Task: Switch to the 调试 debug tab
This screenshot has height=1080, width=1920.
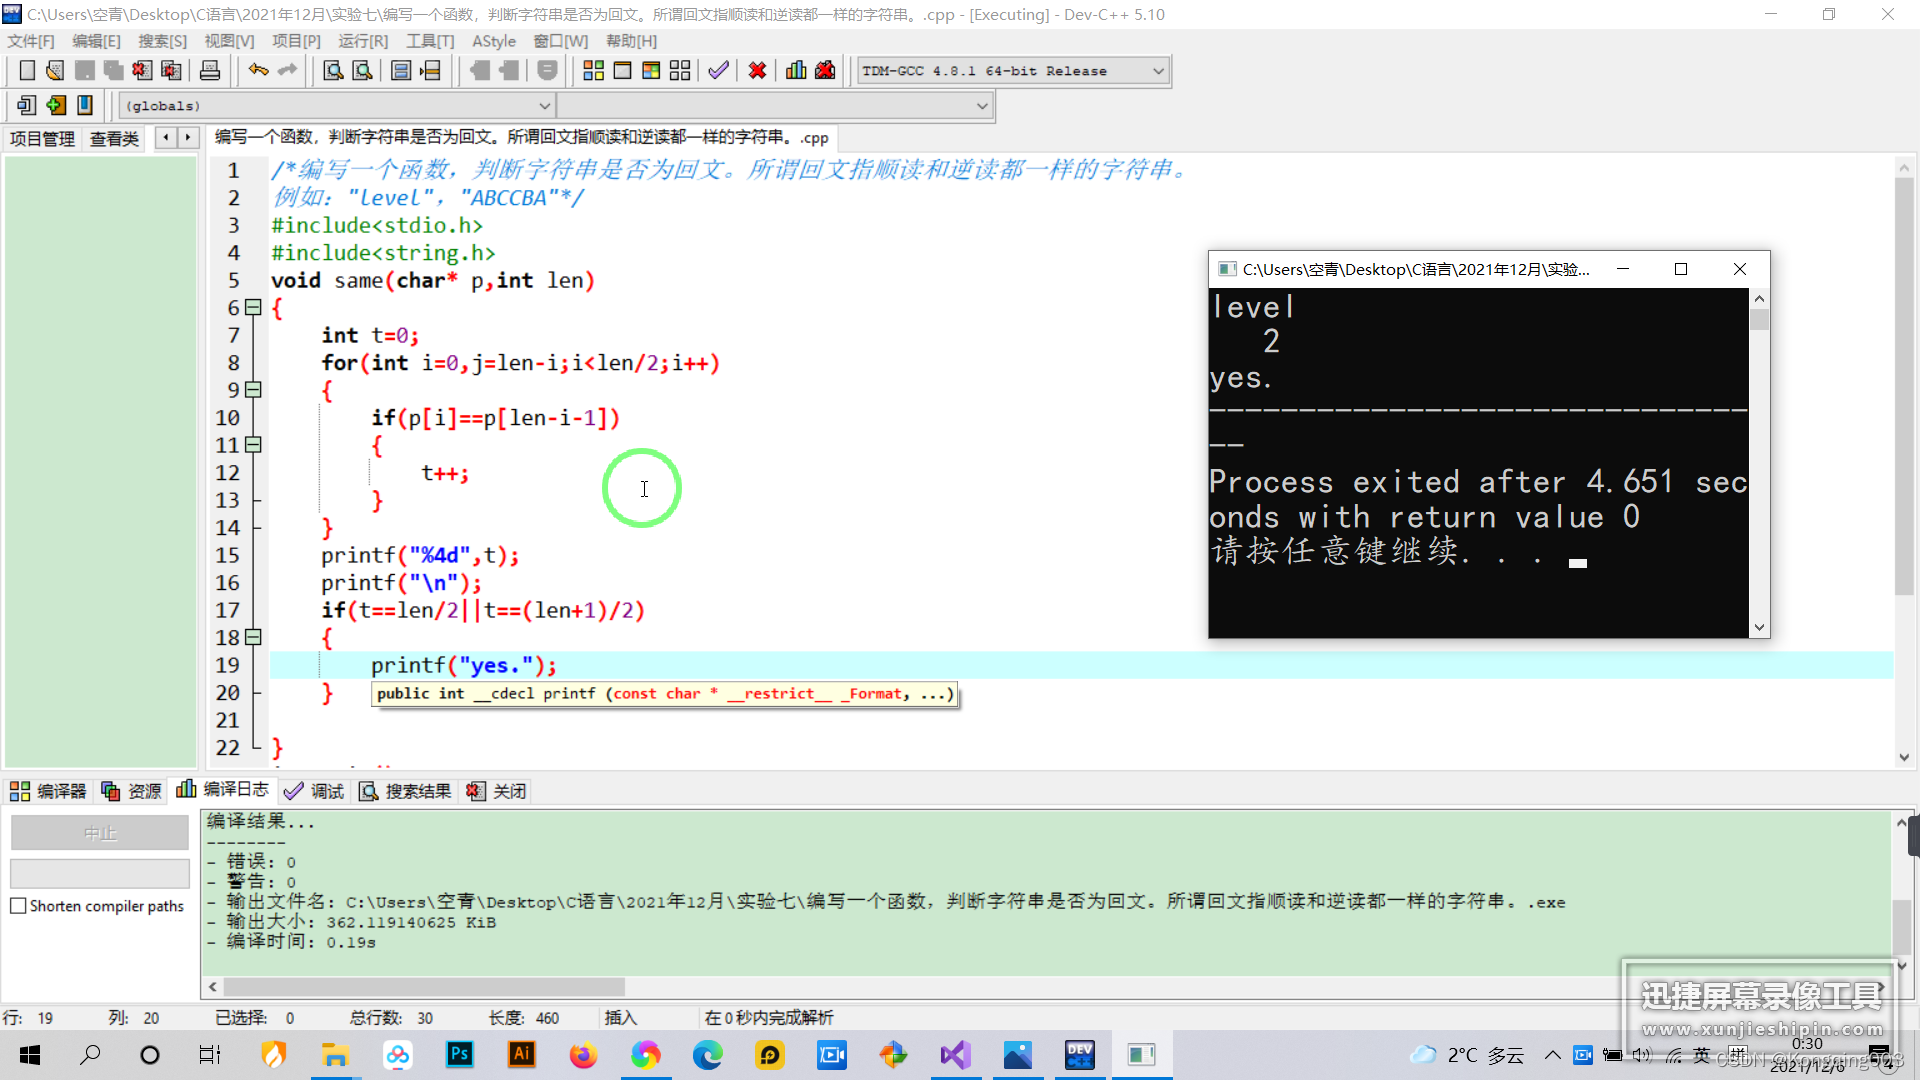Action: [x=314, y=791]
